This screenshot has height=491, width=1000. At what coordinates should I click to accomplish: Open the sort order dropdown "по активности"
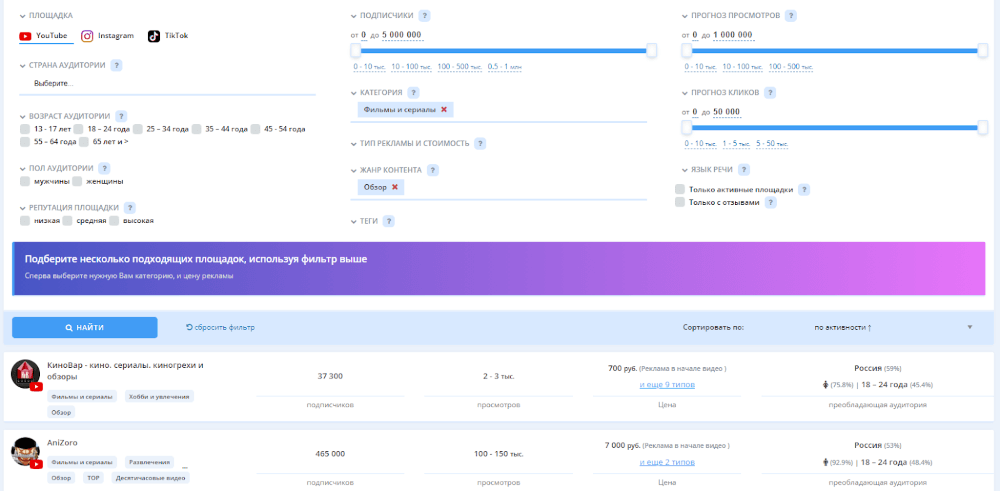[891, 327]
